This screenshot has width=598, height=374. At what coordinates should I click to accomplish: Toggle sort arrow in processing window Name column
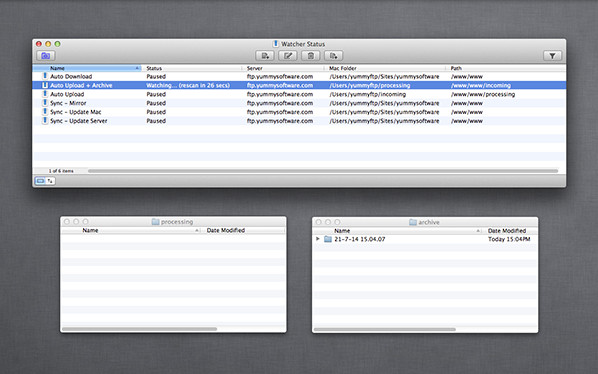pos(197,230)
